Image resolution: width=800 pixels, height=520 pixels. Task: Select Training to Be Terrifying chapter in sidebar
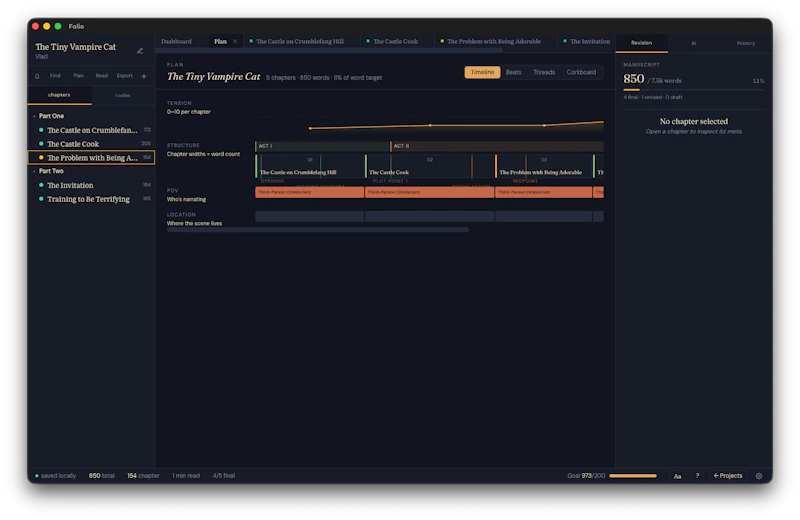tap(91, 199)
